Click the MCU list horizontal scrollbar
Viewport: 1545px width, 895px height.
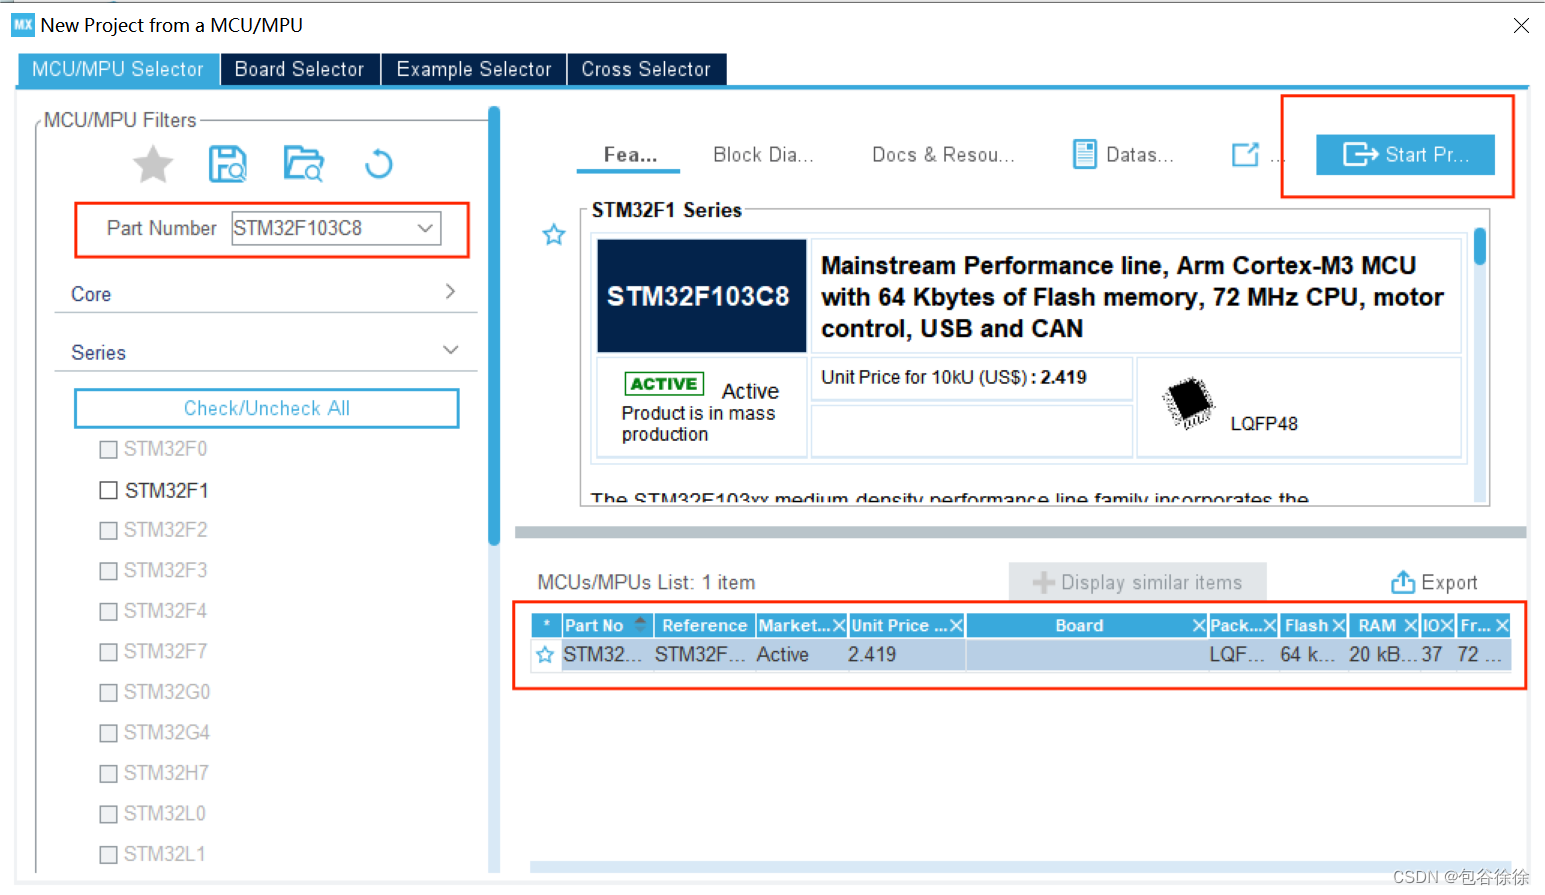point(1020,867)
